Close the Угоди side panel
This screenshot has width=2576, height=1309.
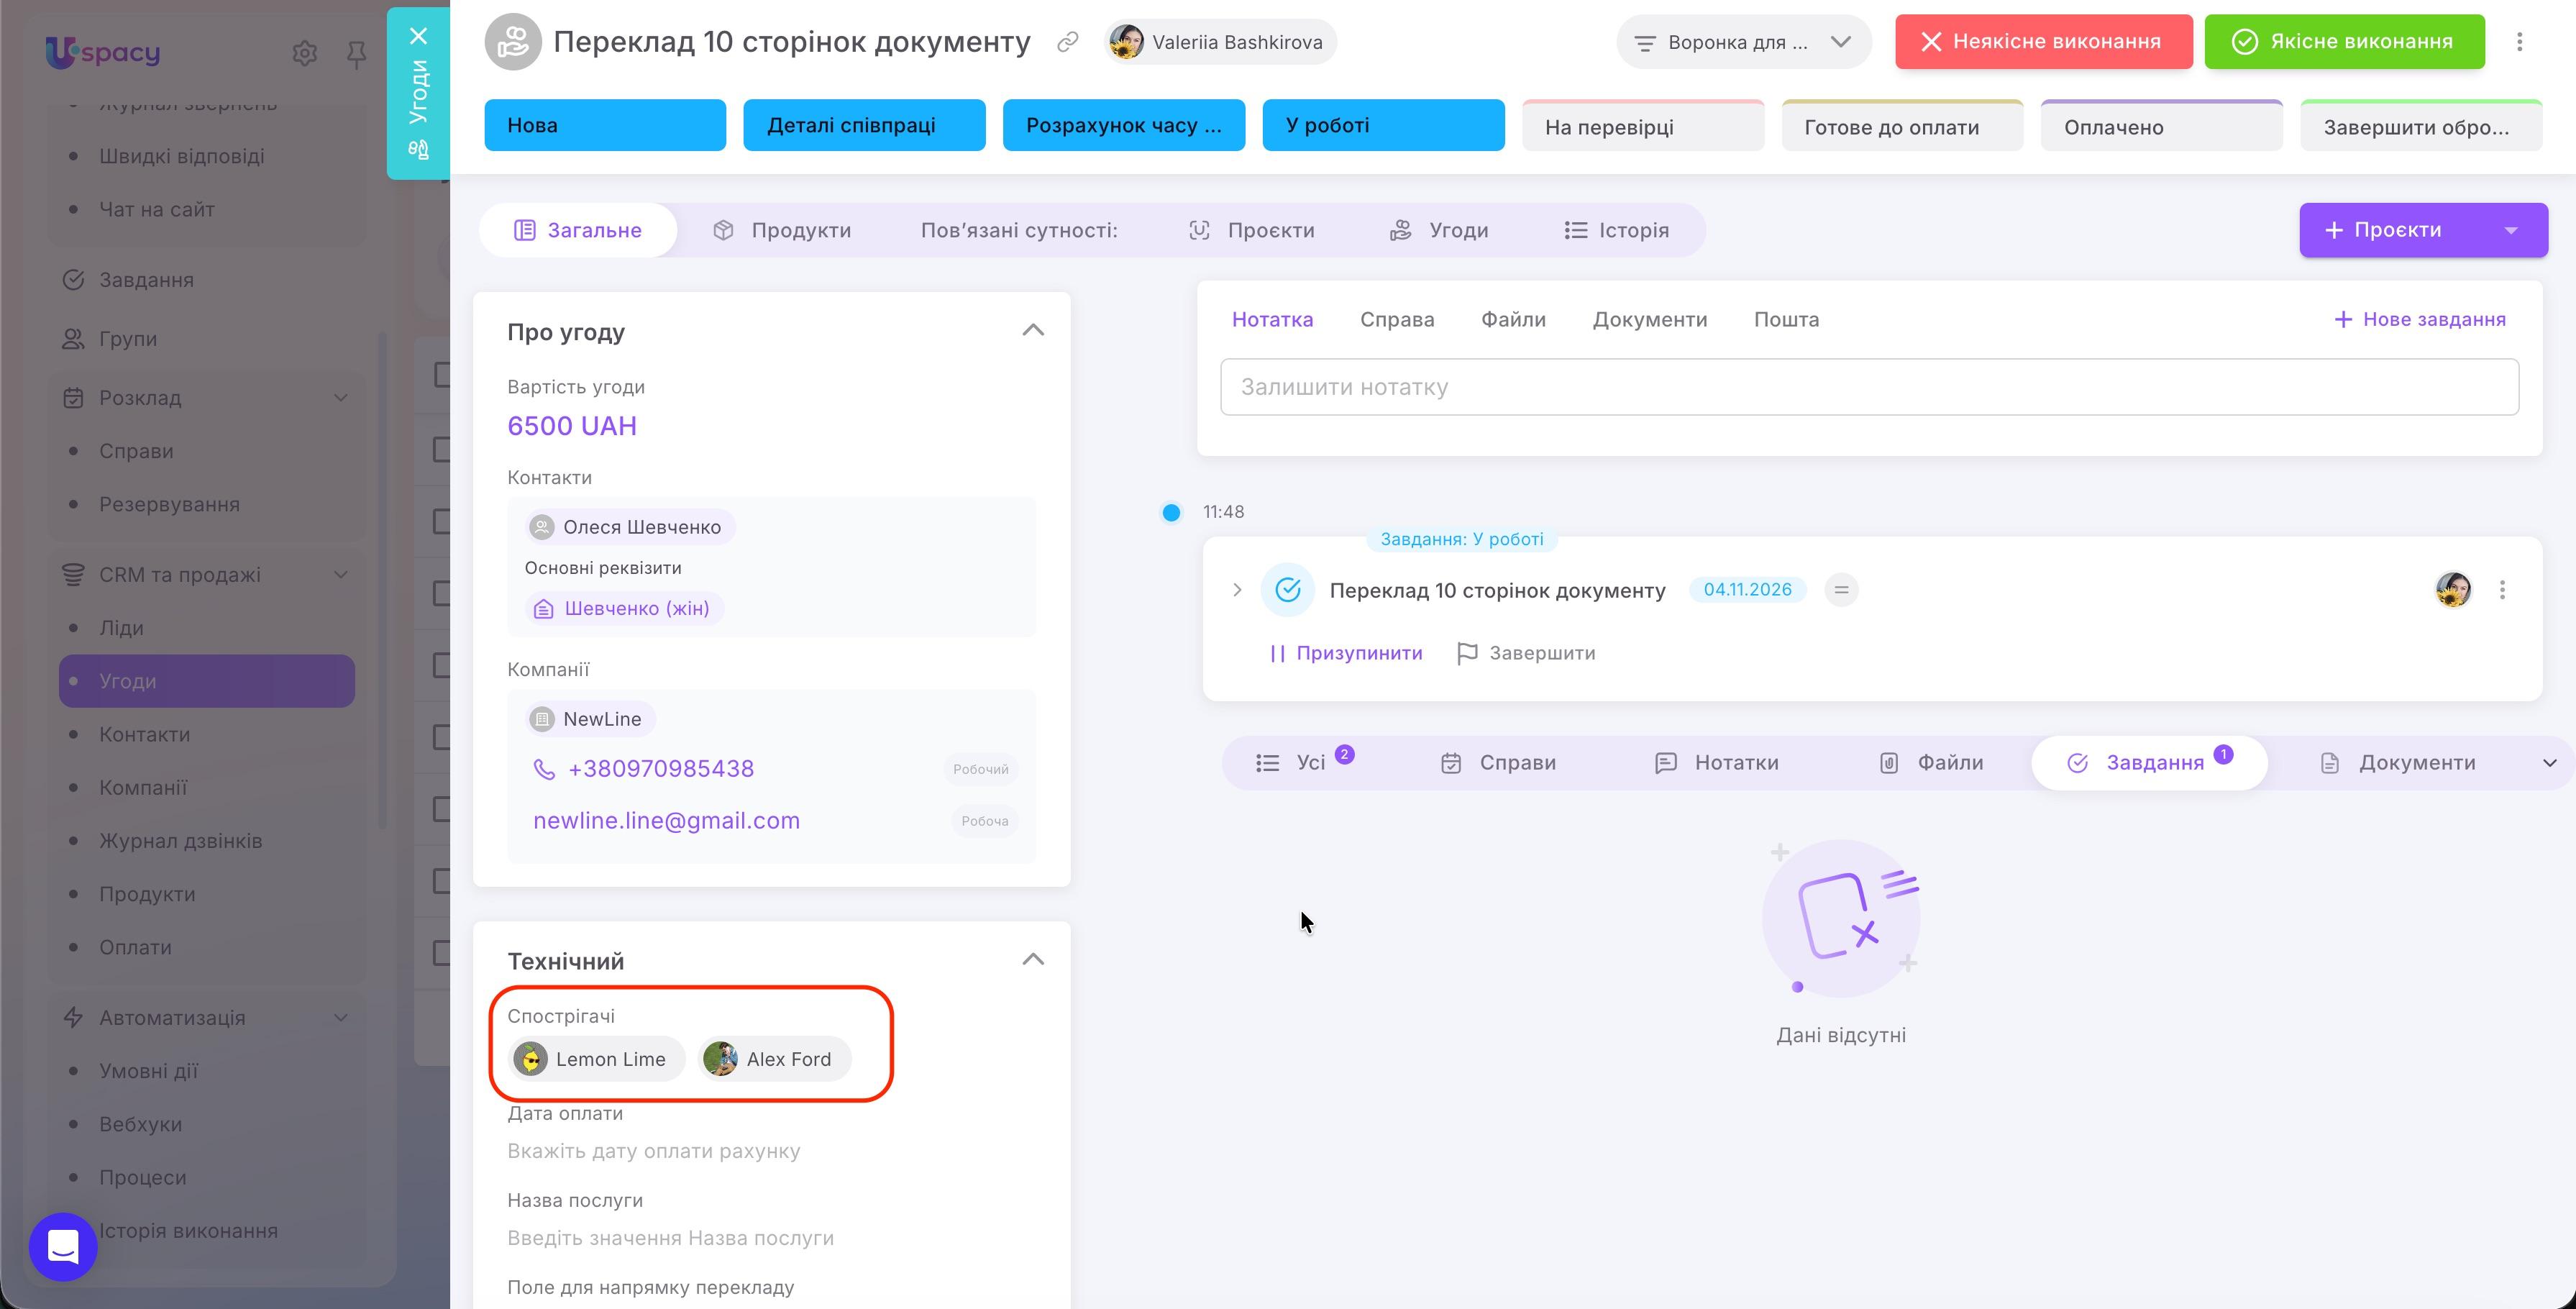tap(419, 36)
